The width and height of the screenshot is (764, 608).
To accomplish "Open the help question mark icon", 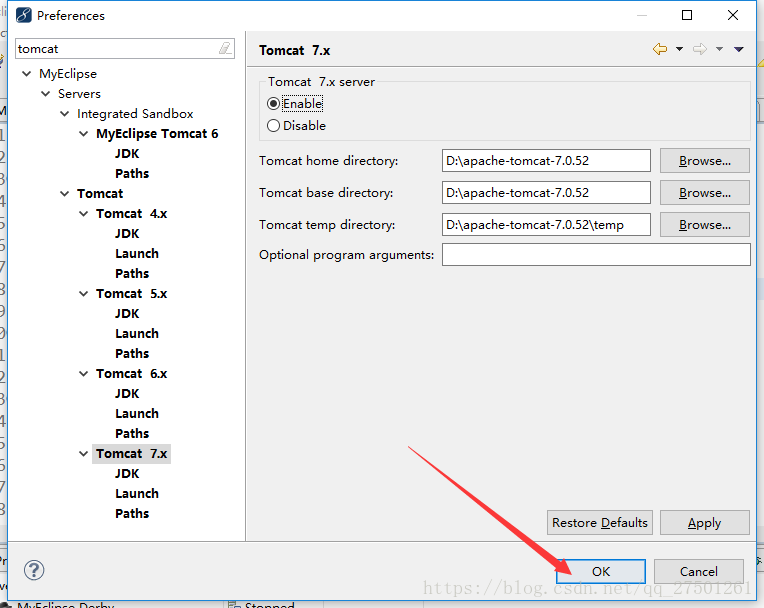I will [34, 570].
